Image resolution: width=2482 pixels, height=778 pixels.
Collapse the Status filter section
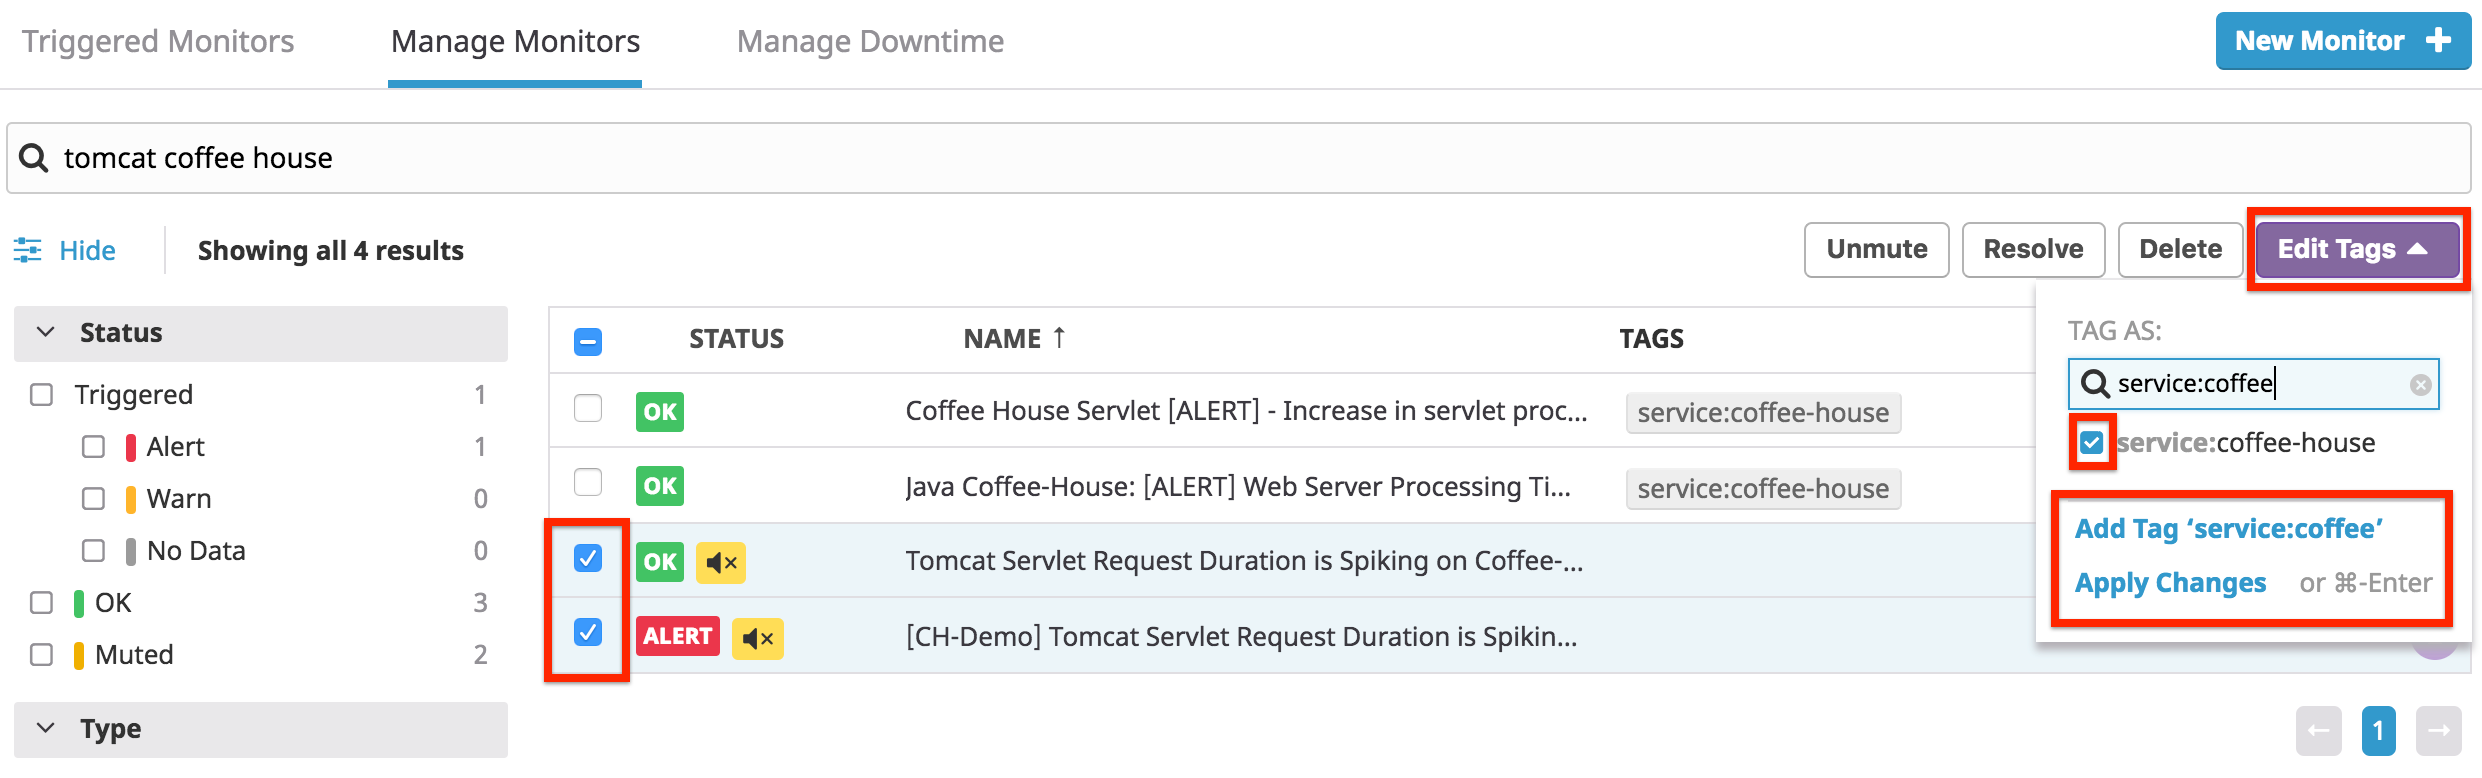46,332
